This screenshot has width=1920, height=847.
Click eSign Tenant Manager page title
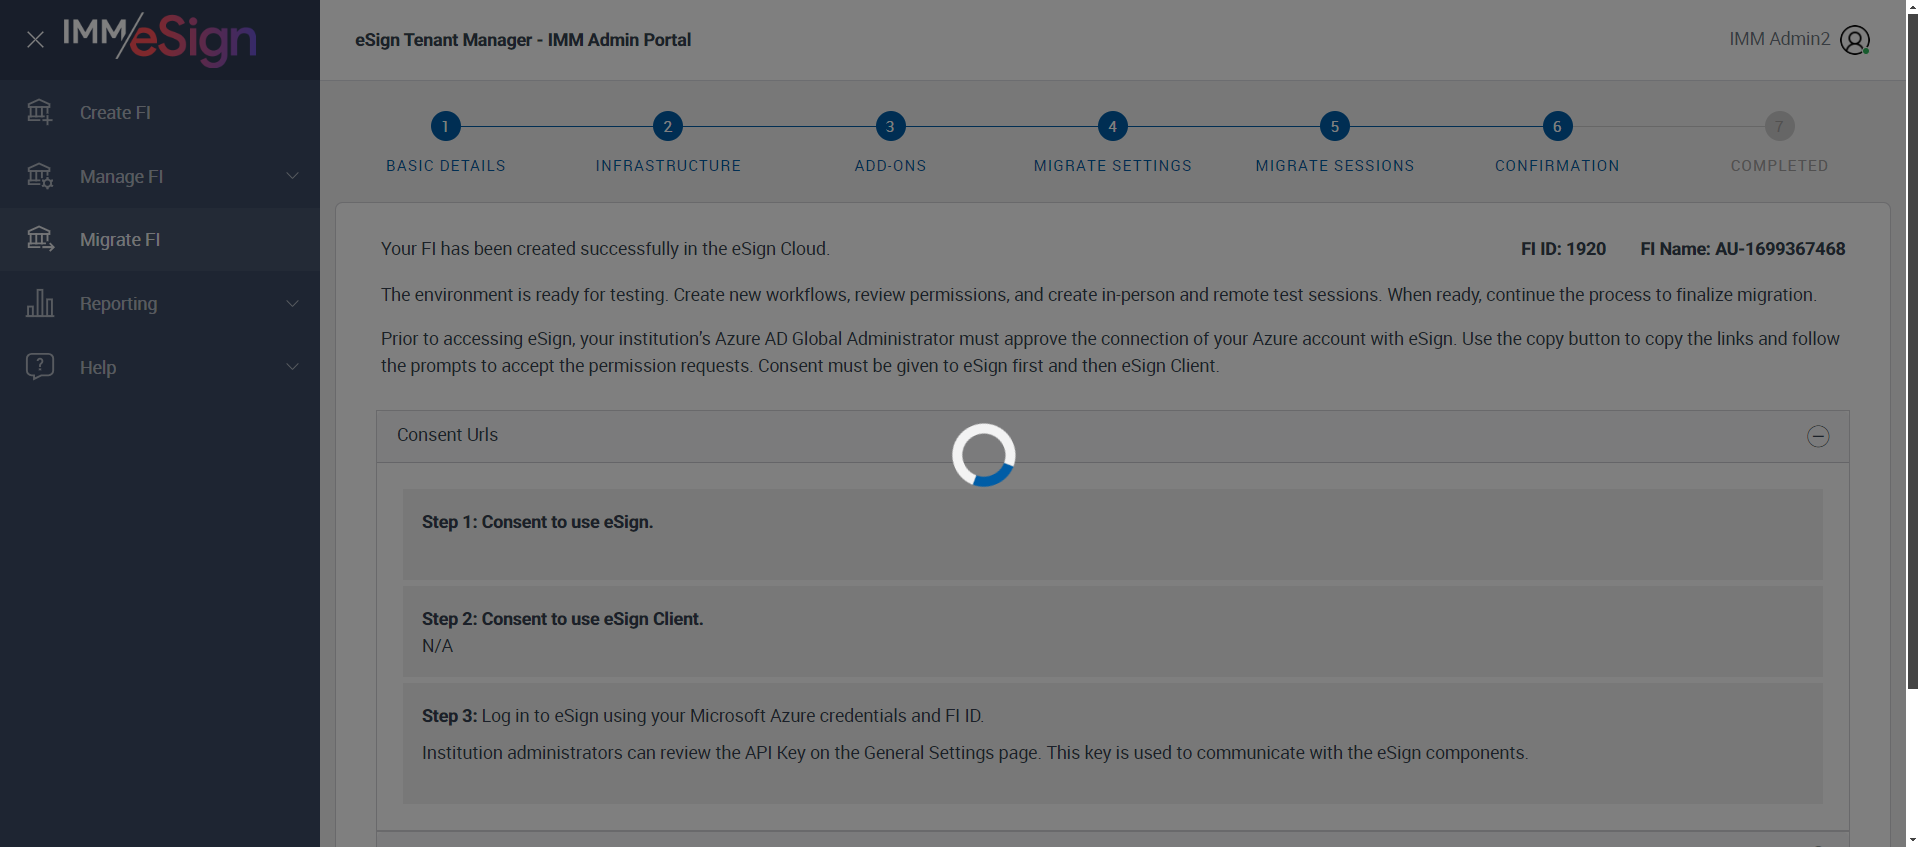523,40
